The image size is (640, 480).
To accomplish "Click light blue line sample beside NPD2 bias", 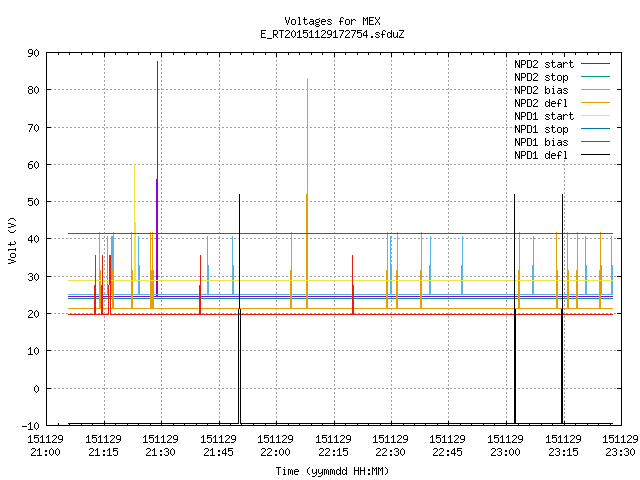I will click(x=595, y=90).
